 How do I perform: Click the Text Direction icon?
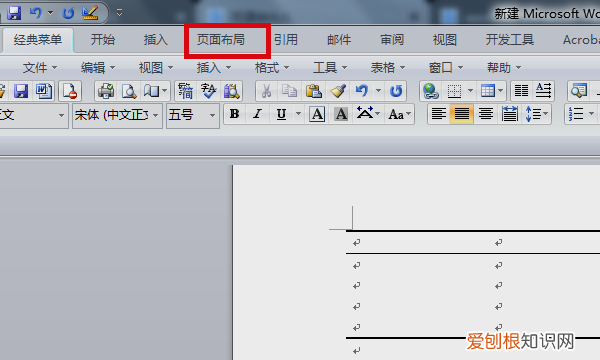click(x=543, y=91)
